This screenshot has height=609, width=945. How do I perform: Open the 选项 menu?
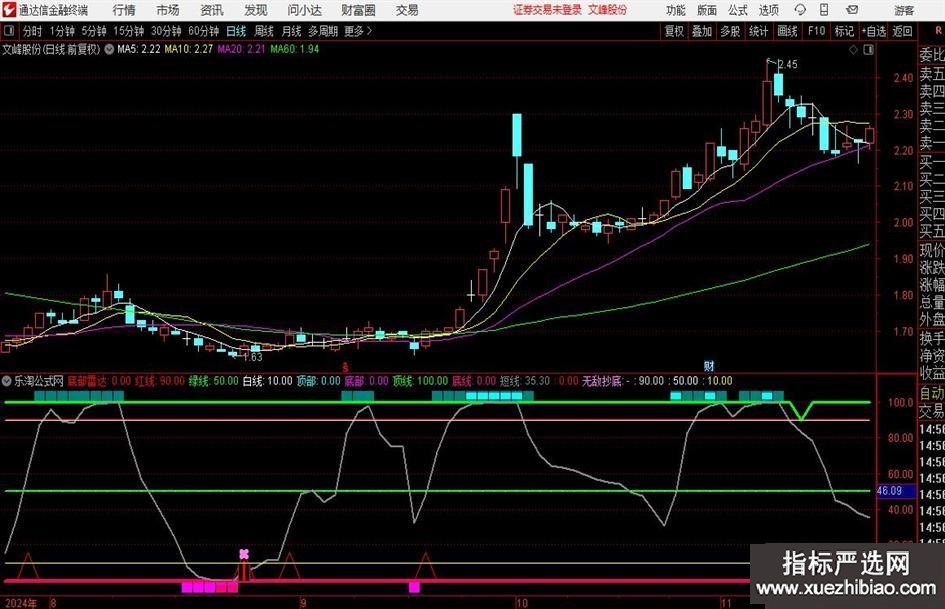coord(768,10)
